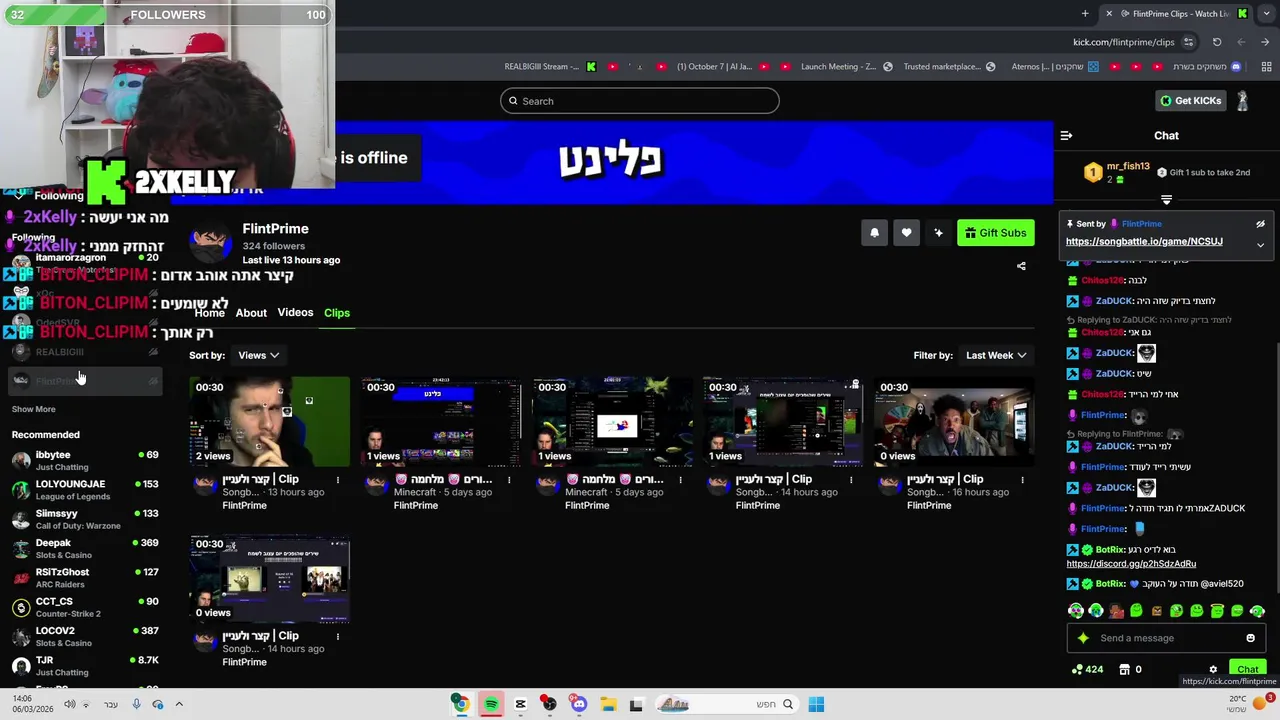1280x720 pixels.
Task: Click the Get KICKs button
Action: [1190, 100]
